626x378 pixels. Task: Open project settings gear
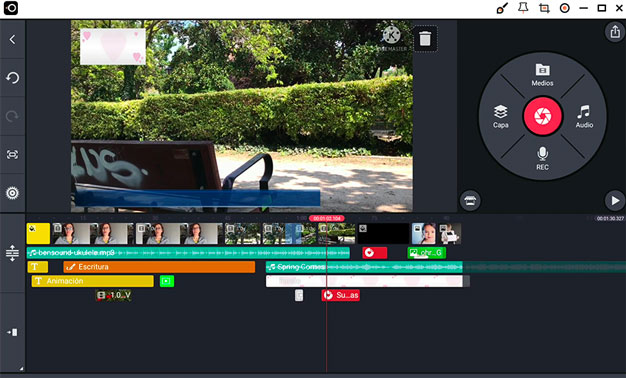click(12, 193)
